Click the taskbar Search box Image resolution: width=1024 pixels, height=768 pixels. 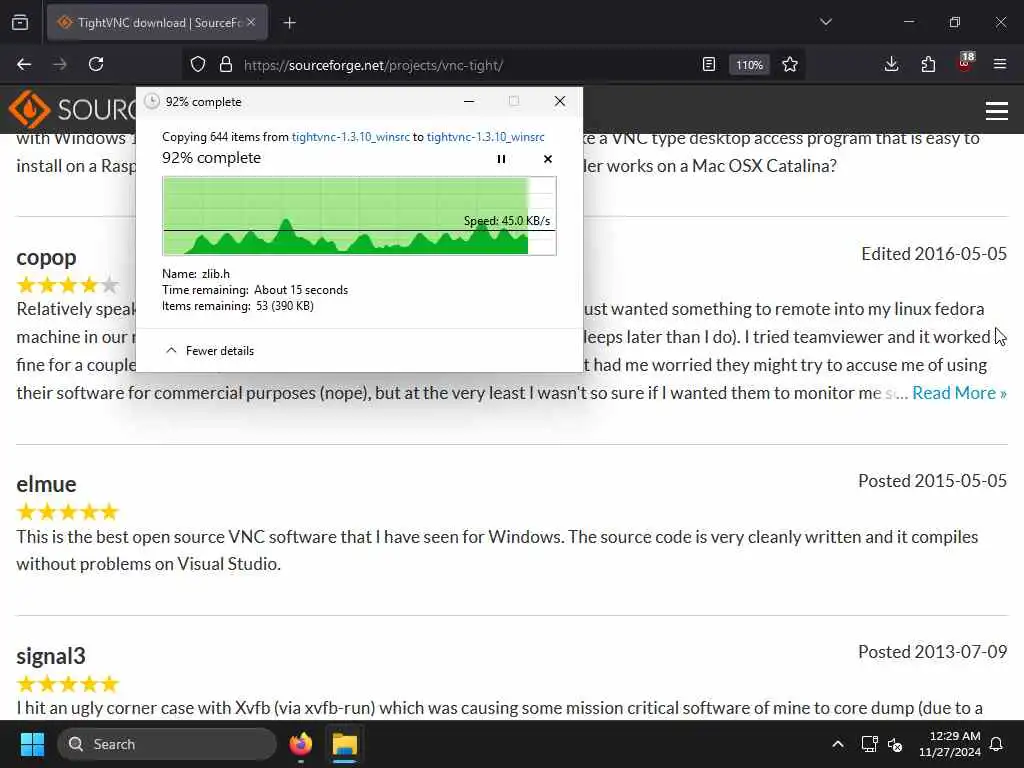[167, 744]
